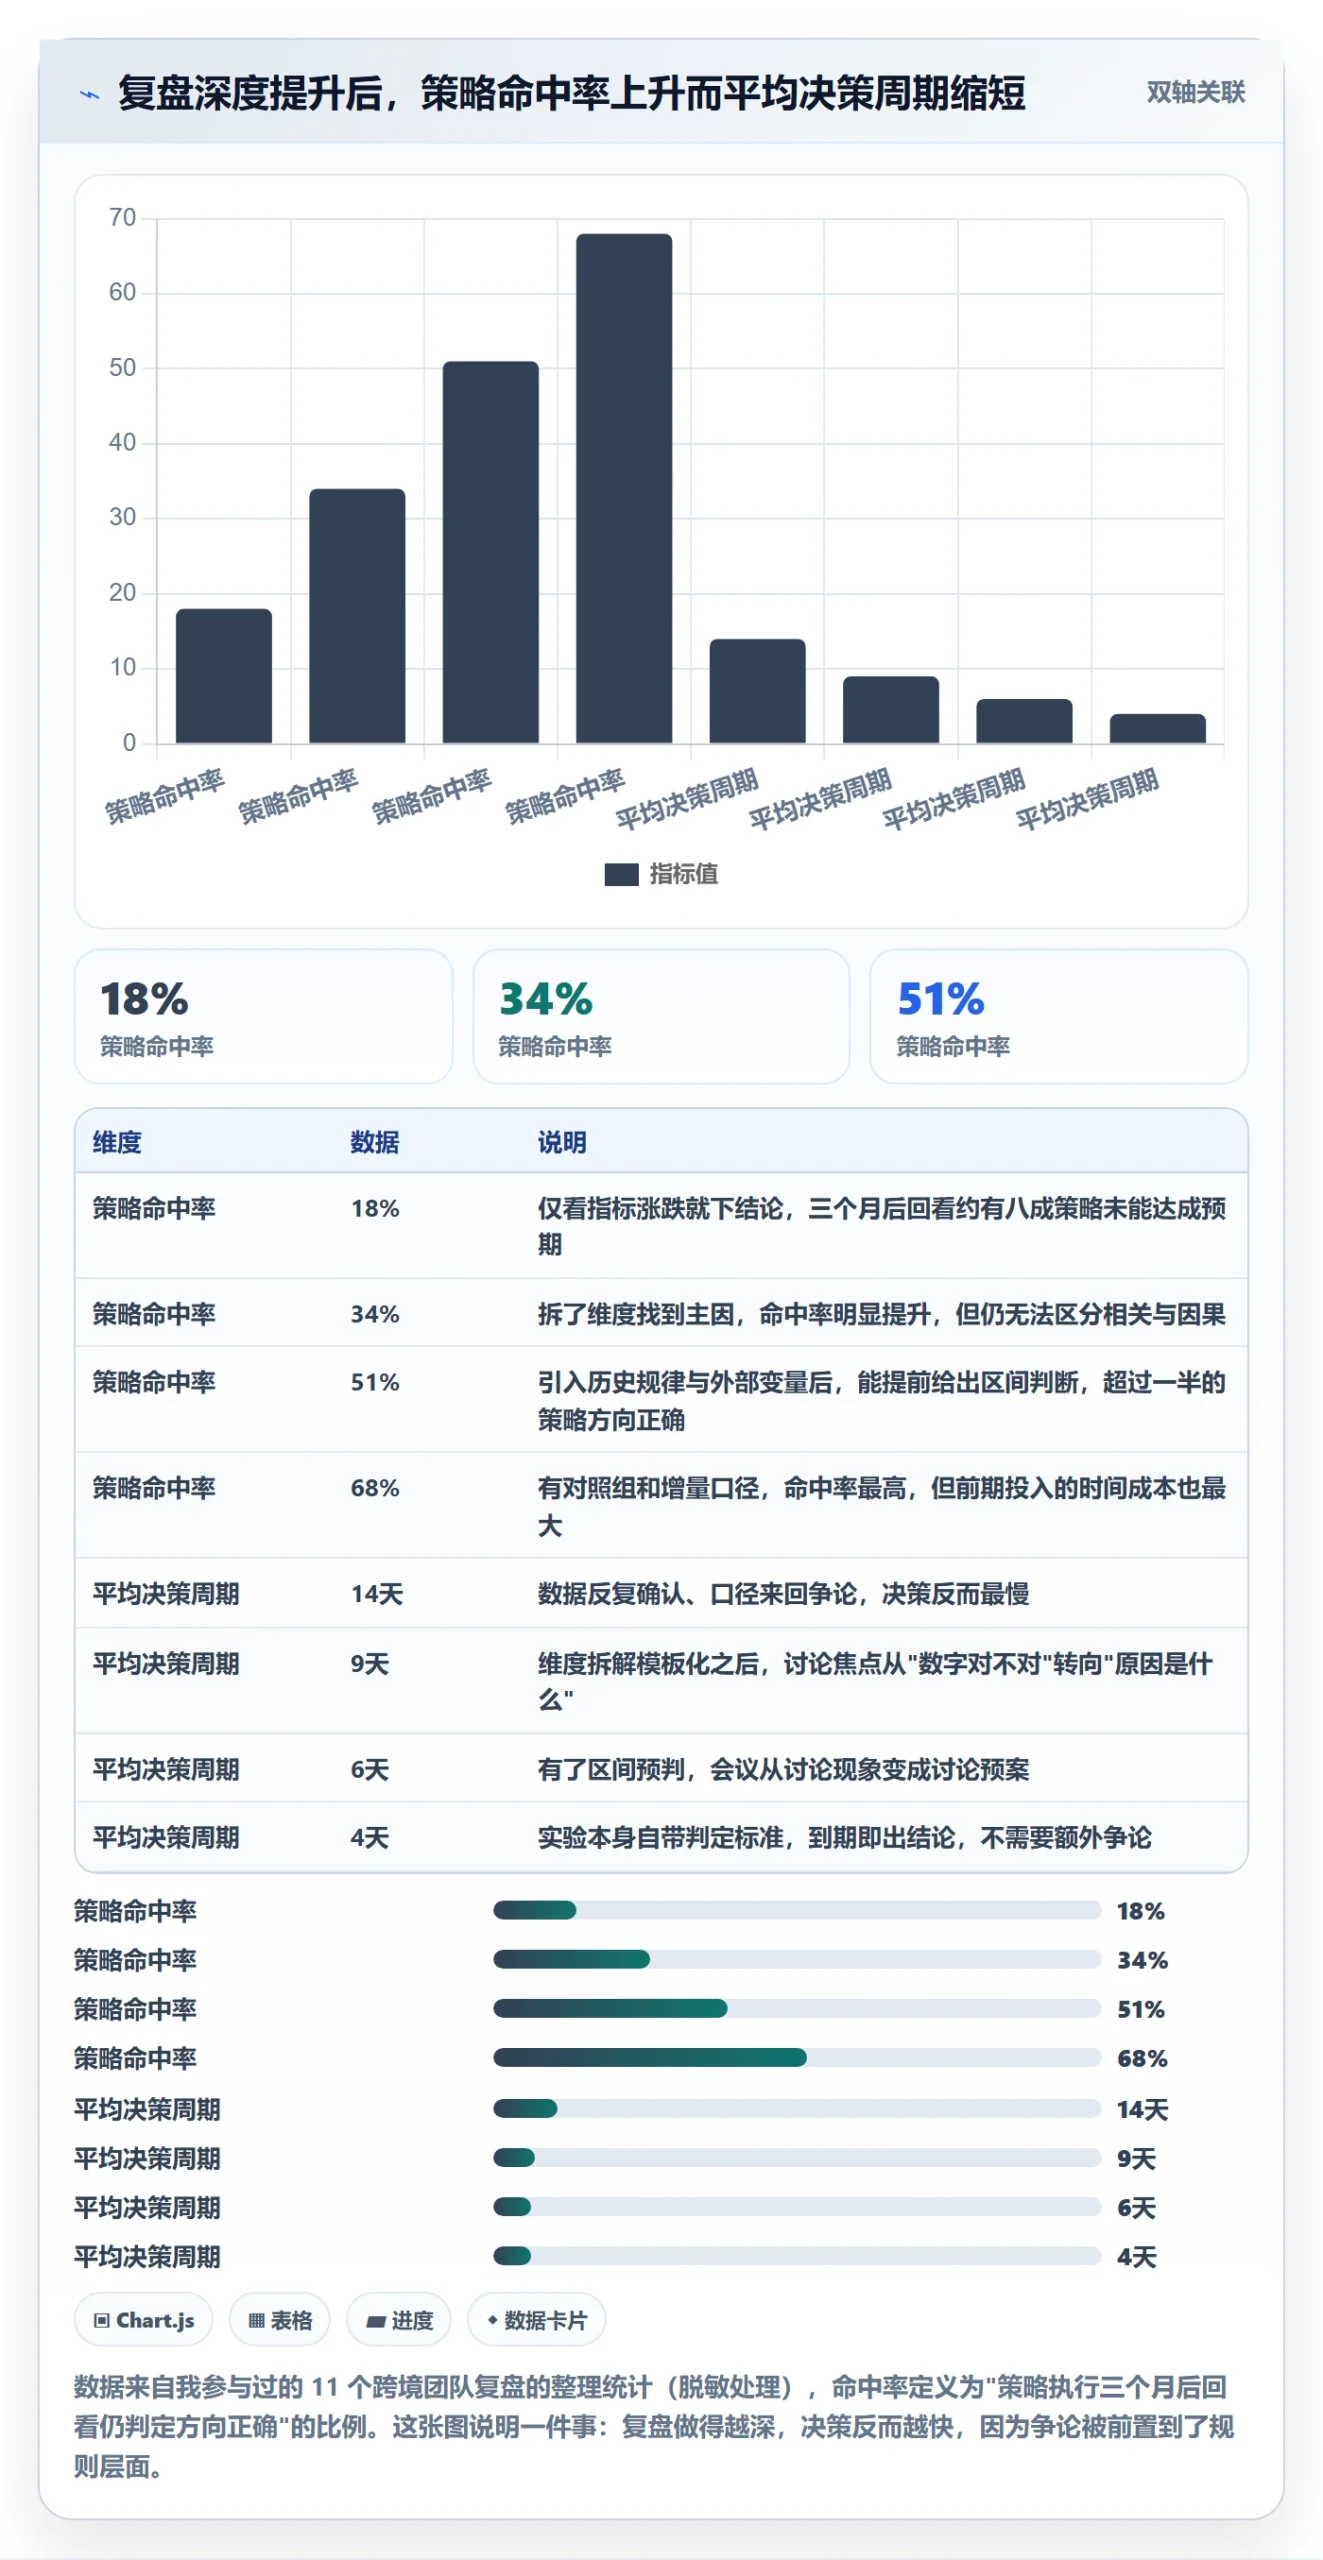
Task: Click the bar icon in the 进度 tag
Action: tap(376, 2321)
